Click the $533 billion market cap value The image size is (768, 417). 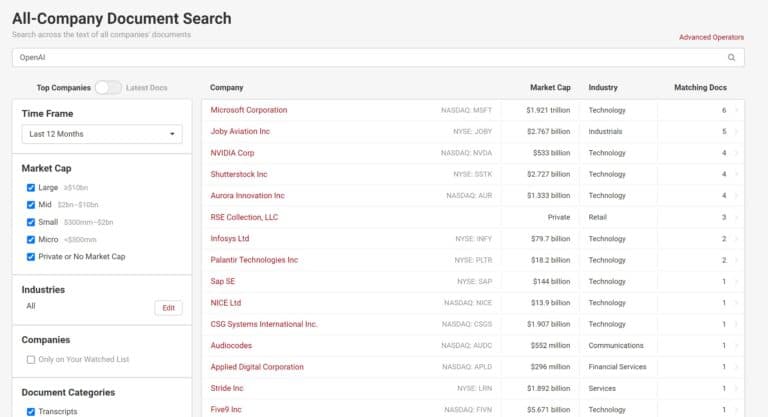[552, 153]
